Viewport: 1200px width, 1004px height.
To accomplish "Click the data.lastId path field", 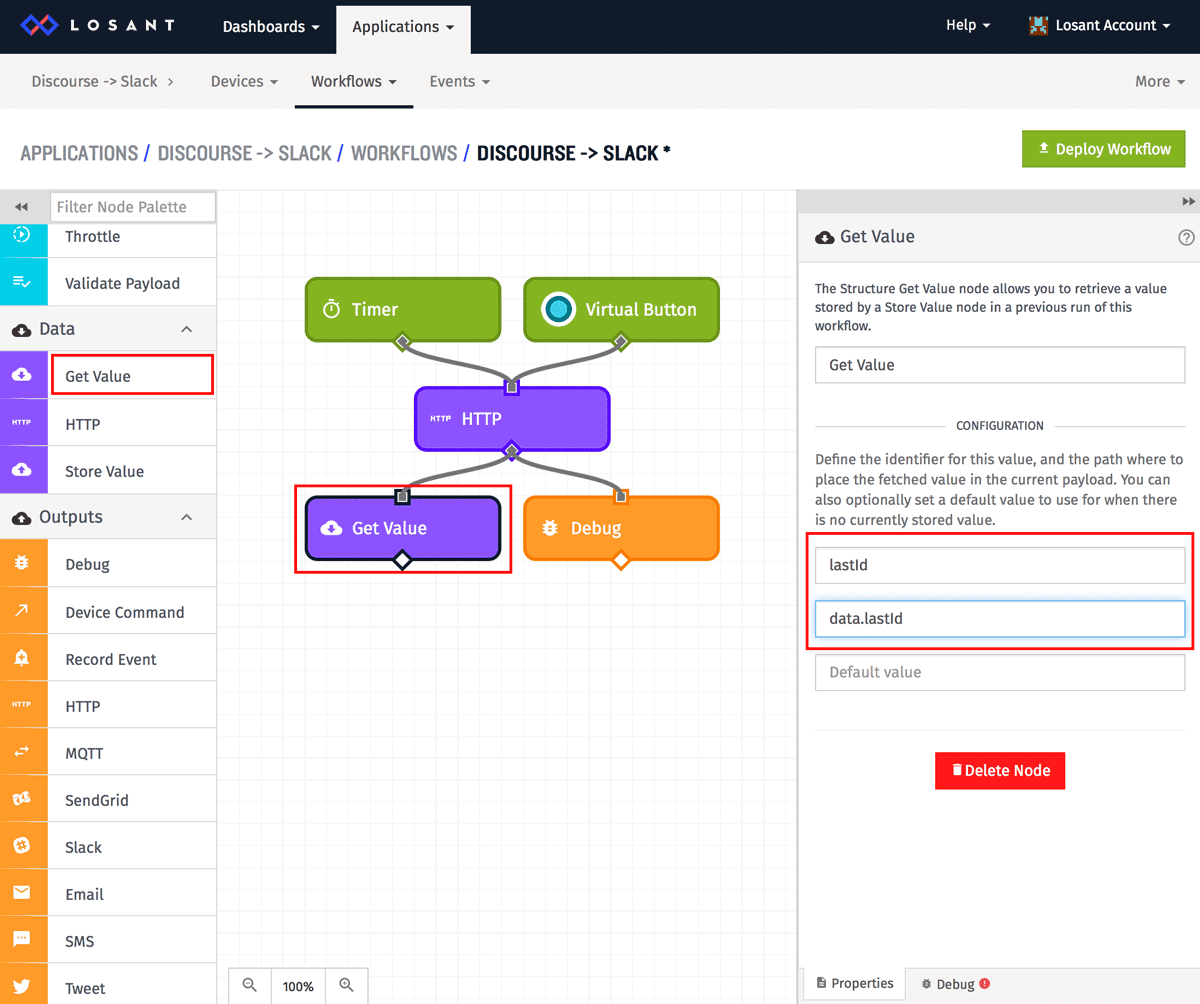I will click(999, 619).
